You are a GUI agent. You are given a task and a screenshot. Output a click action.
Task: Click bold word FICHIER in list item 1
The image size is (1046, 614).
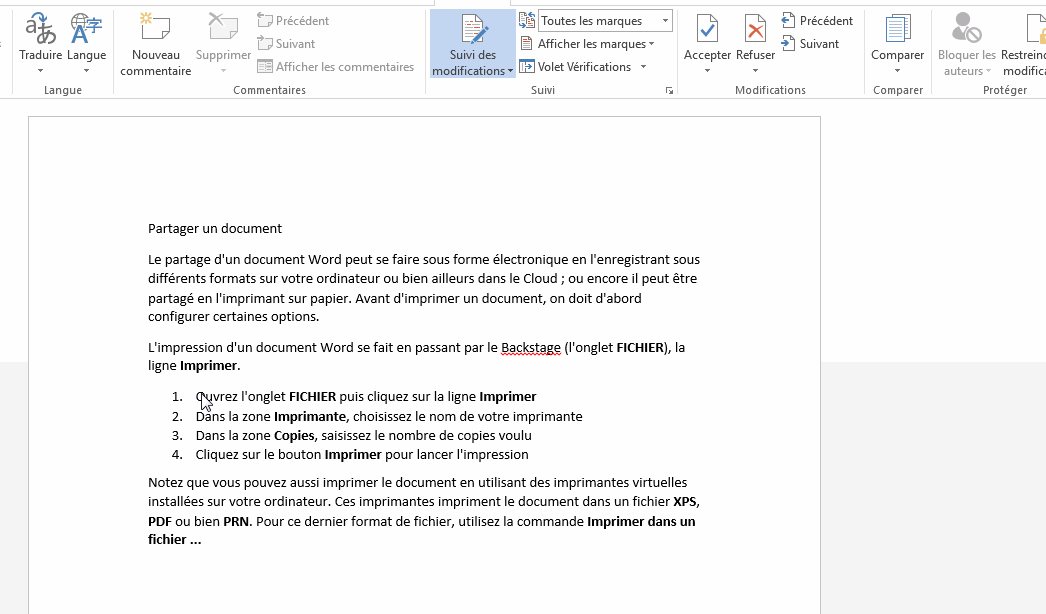tap(312, 396)
